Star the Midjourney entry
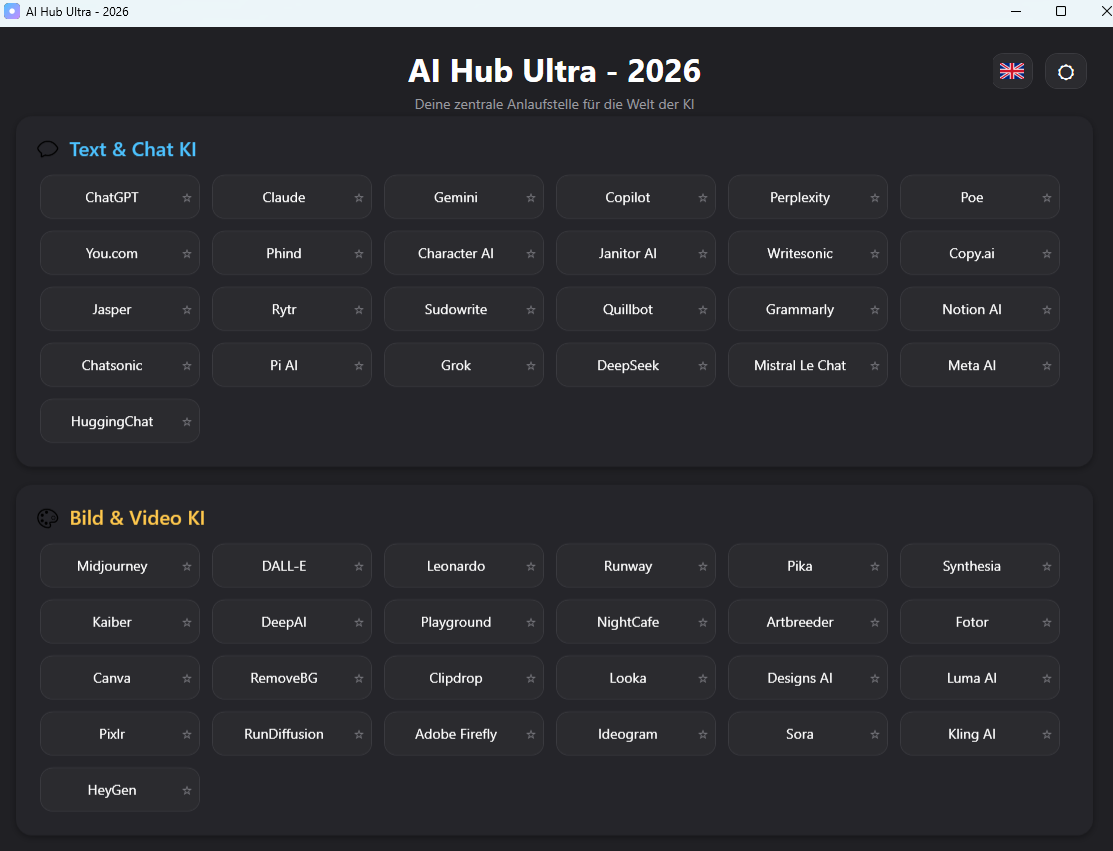The image size is (1113, 851). pyautogui.click(x=187, y=566)
